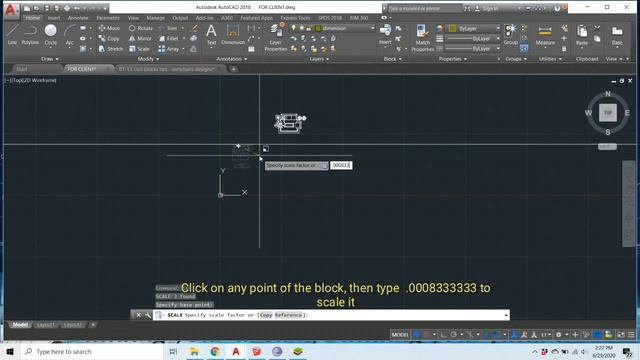Open the Parametric ribbon tab

(x=108, y=18)
